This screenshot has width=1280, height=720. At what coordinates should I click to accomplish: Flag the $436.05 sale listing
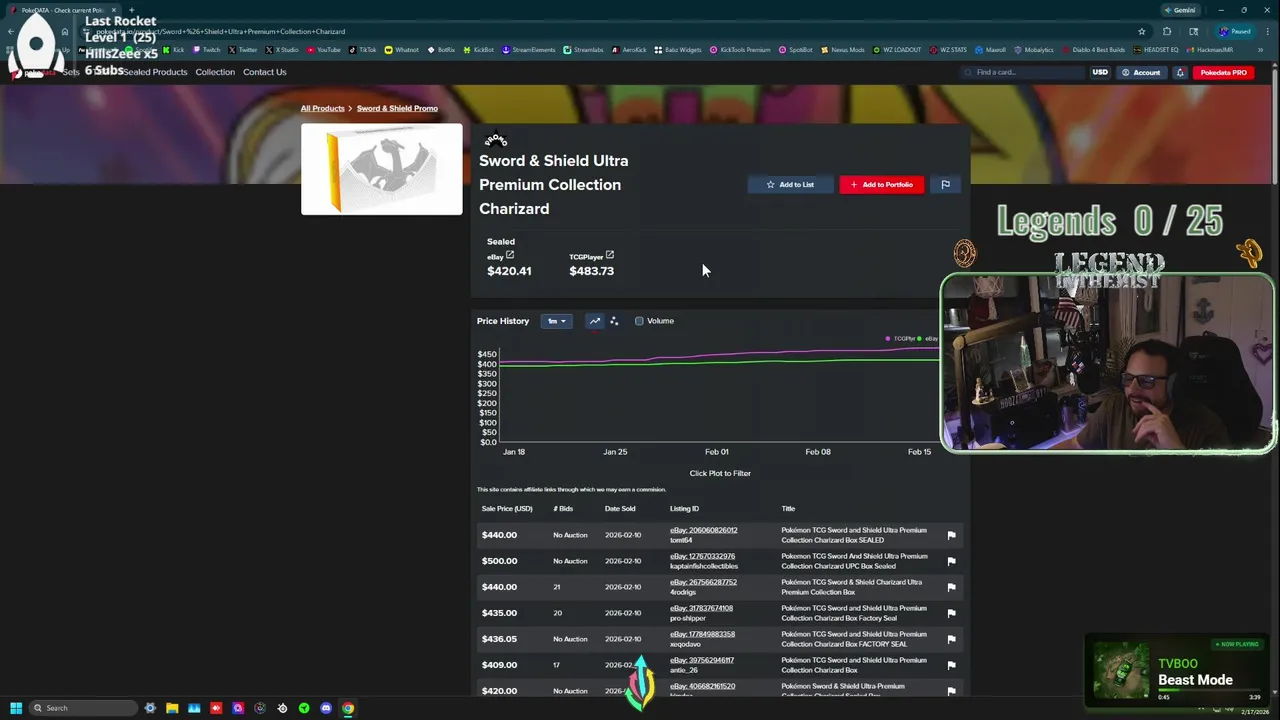tap(951, 639)
